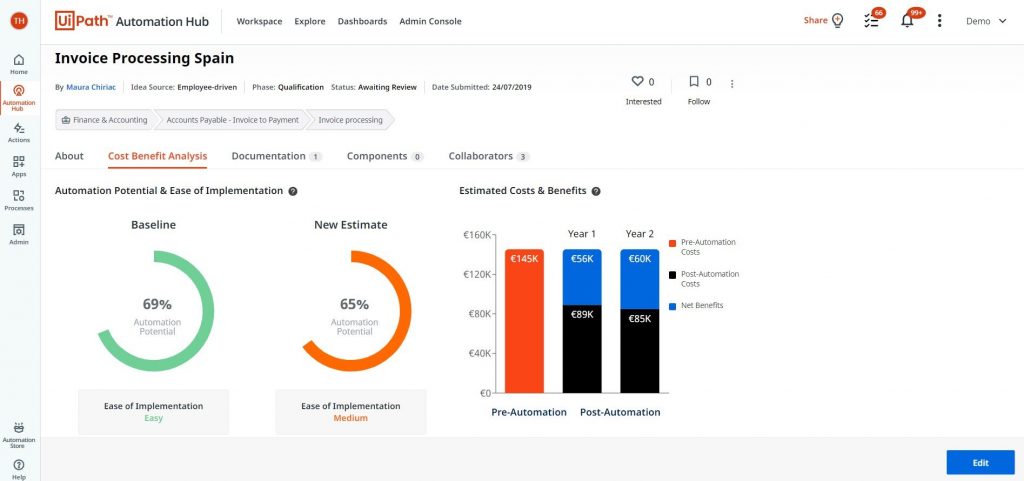Click the TH user avatar
The width and height of the screenshot is (1024, 481).
19,21
